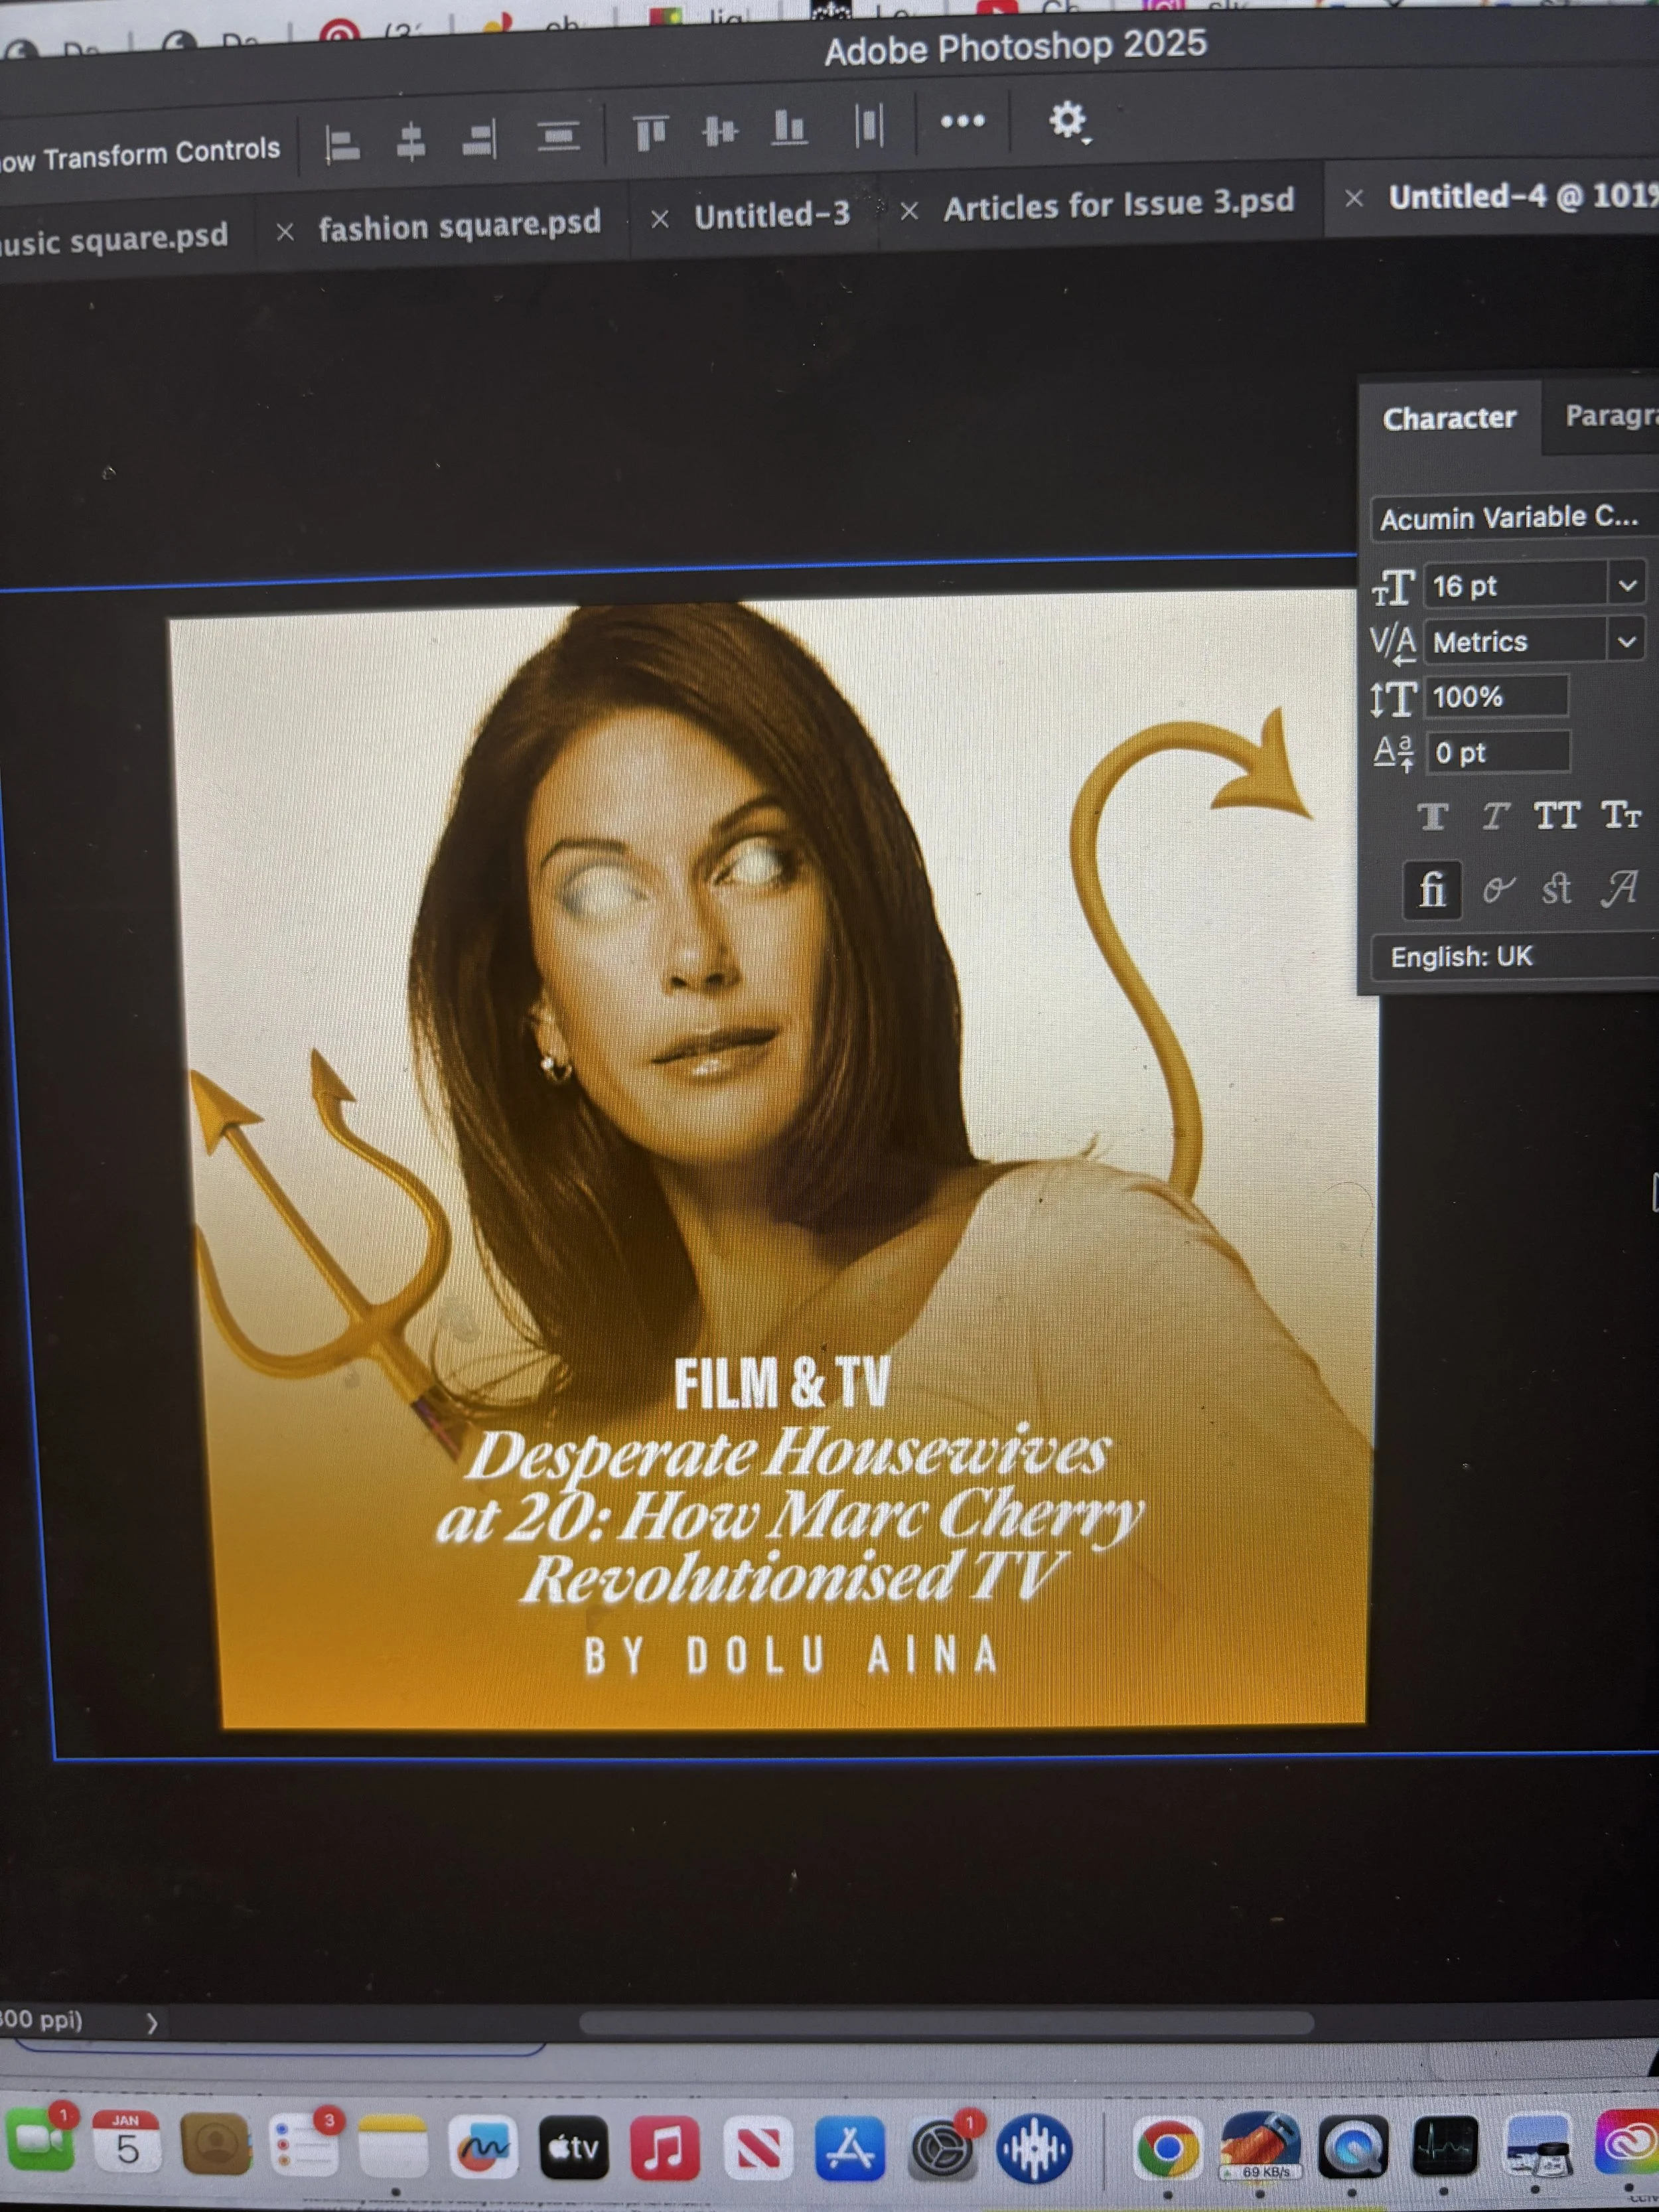
Task: Click Align bottom edges icon
Action: (x=789, y=128)
